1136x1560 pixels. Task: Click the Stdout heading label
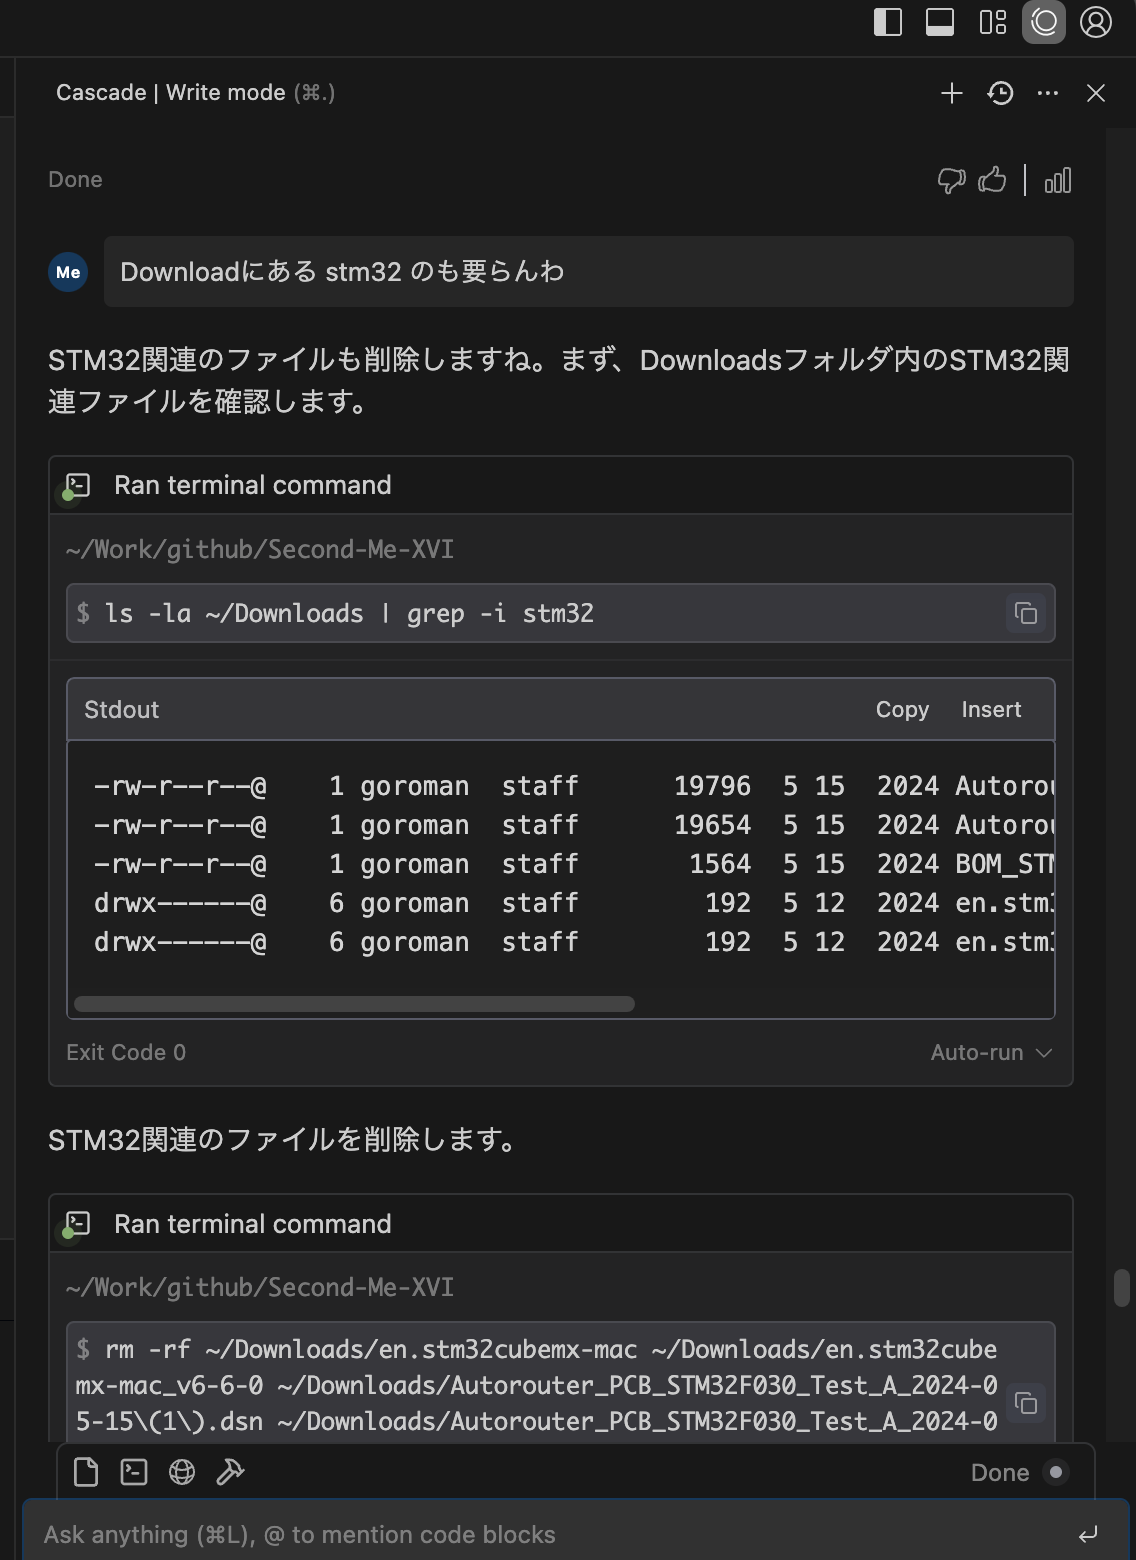click(x=122, y=709)
